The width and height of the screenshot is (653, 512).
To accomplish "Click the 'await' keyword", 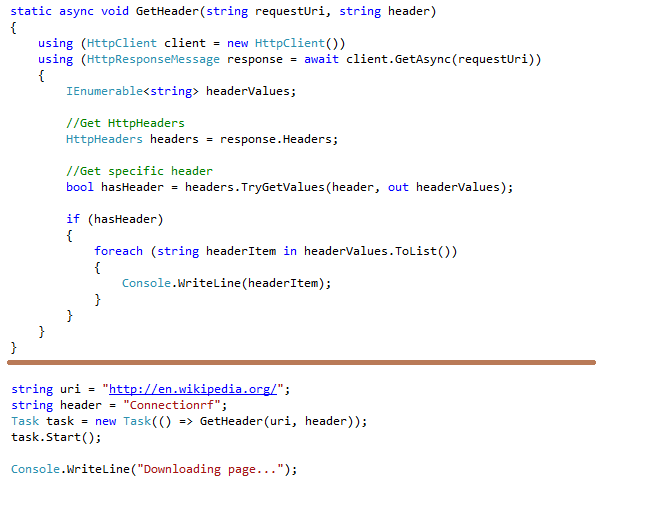I will coord(321,59).
